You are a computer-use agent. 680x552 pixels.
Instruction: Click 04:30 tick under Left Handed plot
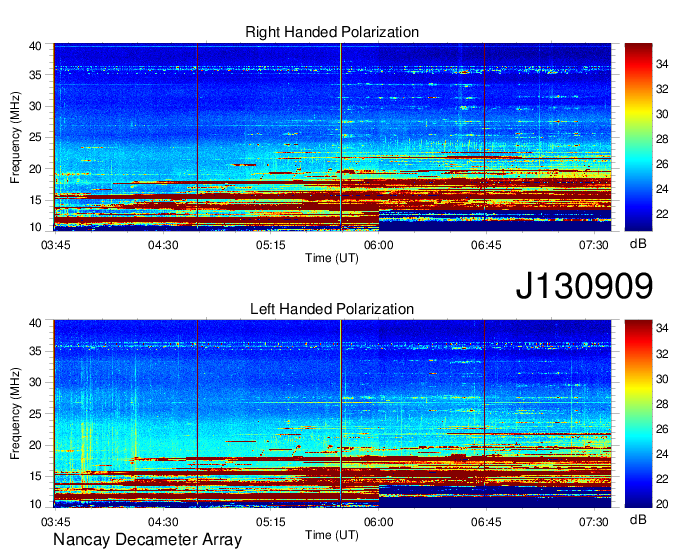[x=163, y=522]
